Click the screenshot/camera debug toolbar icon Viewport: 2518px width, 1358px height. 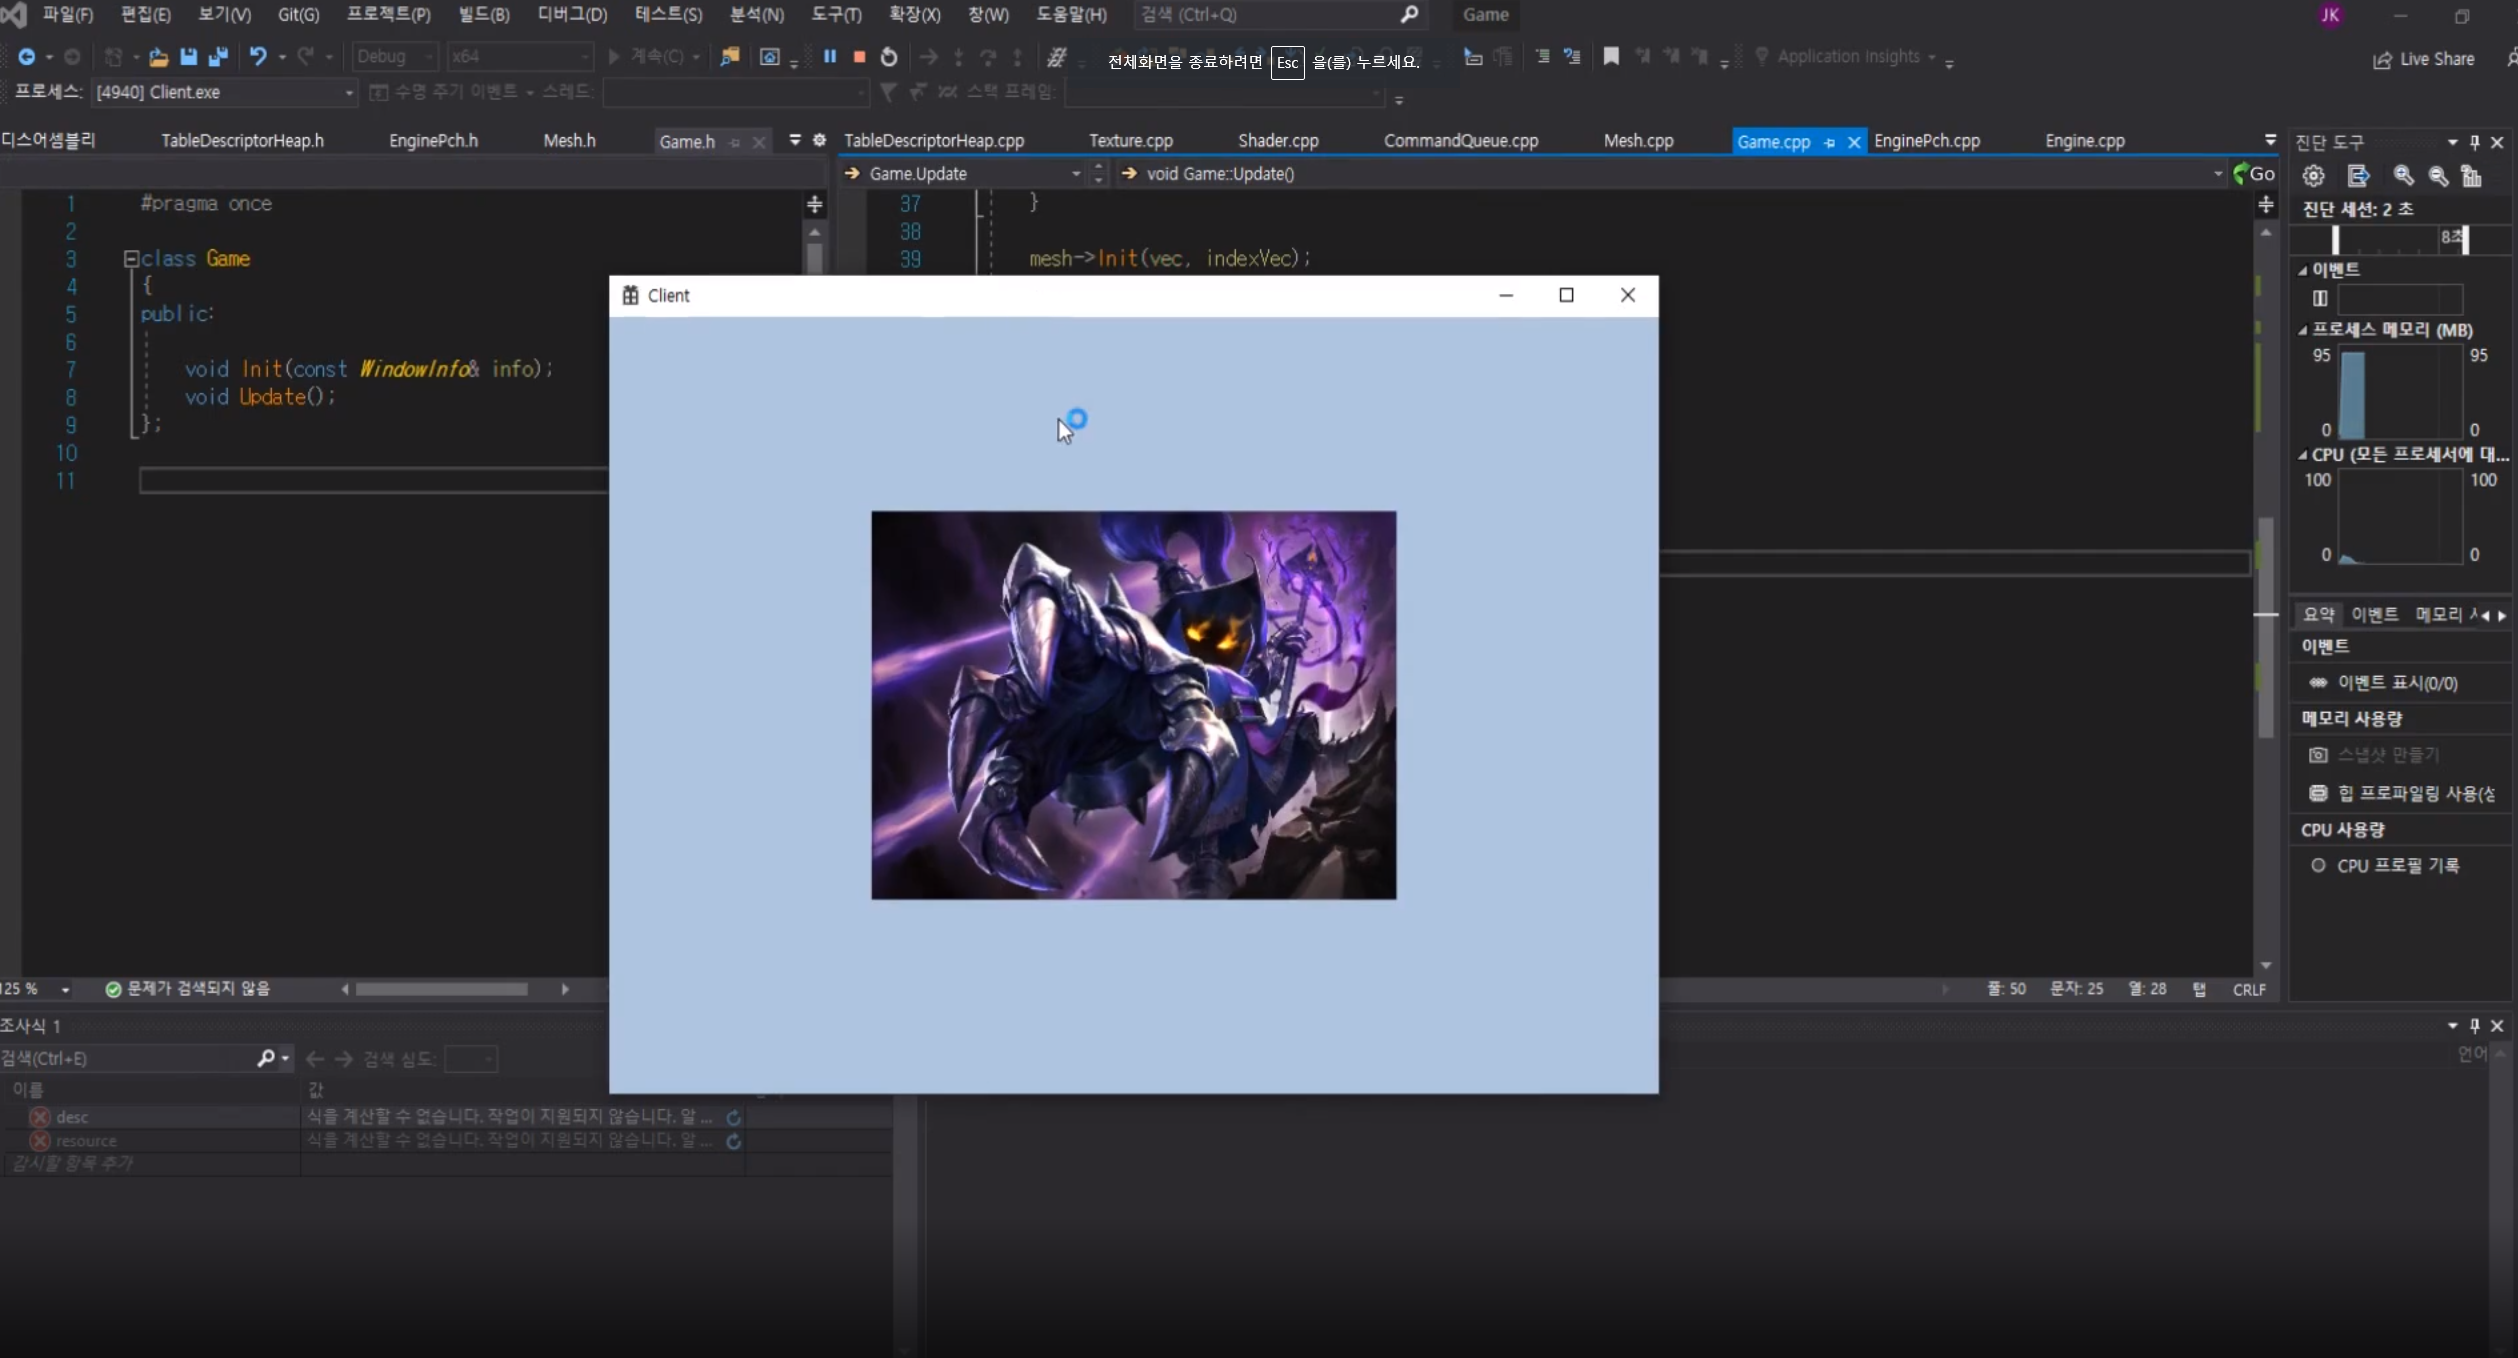769,57
